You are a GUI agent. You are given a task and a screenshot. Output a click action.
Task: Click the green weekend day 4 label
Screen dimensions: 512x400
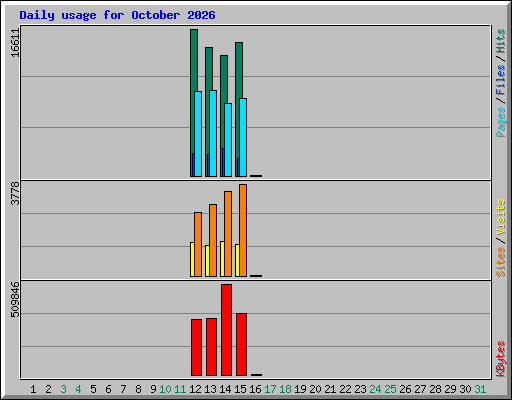(78, 389)
